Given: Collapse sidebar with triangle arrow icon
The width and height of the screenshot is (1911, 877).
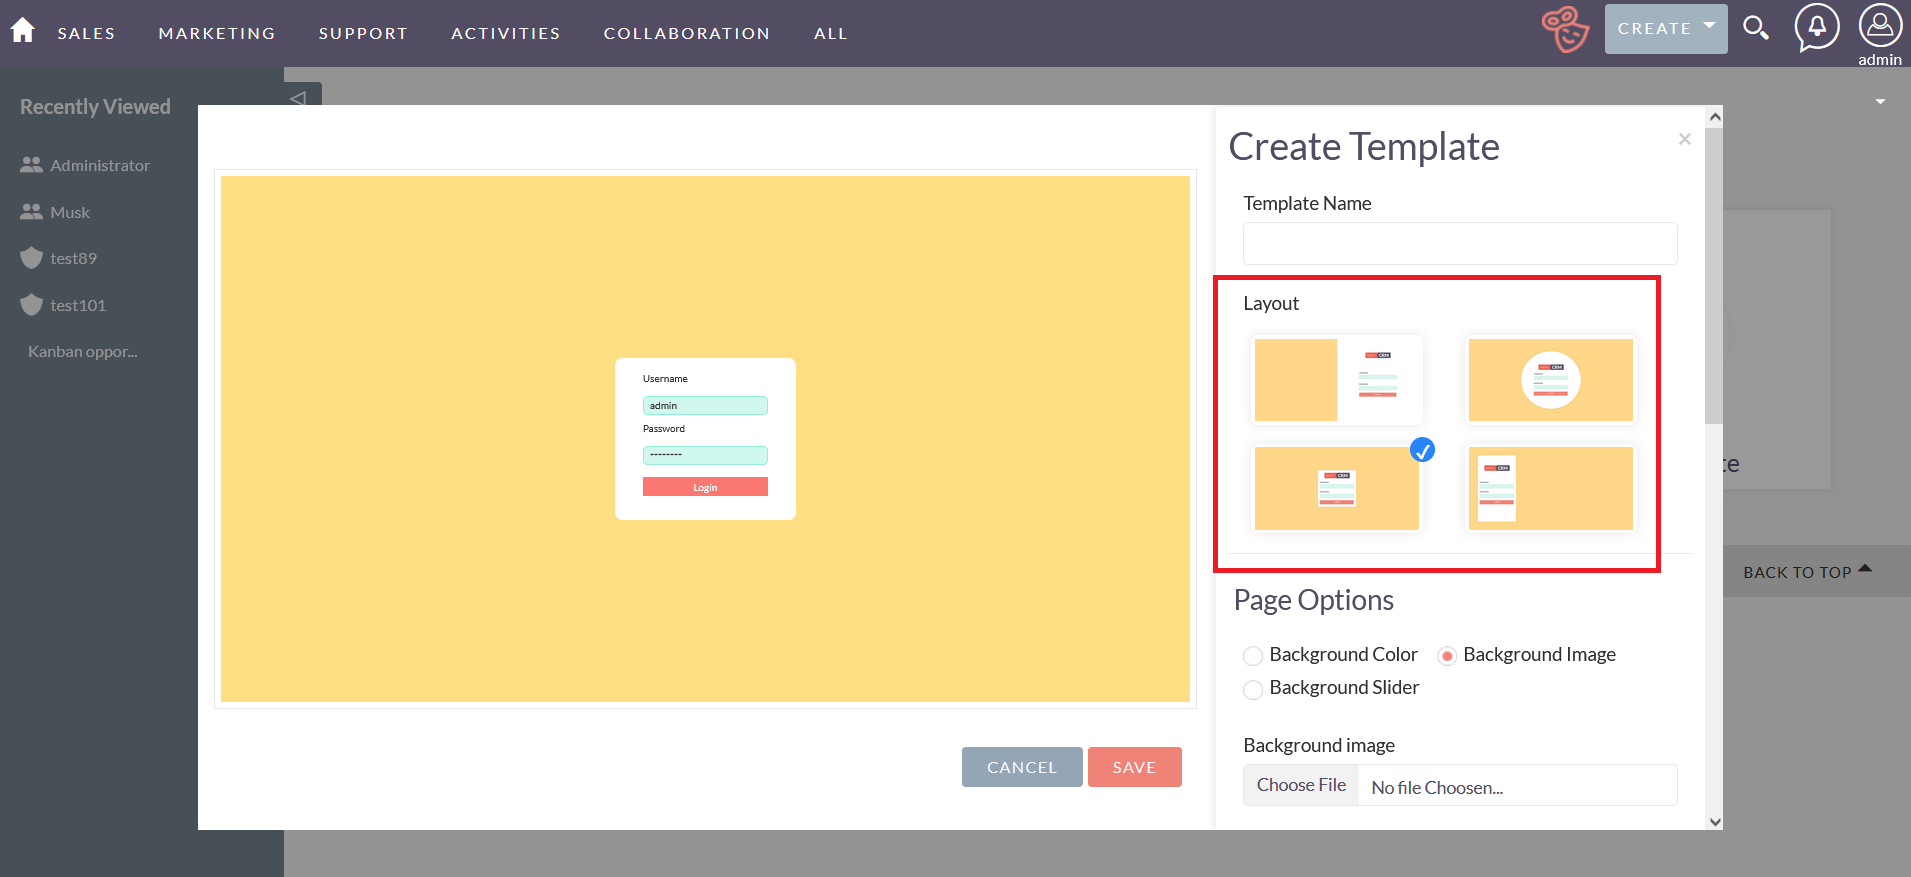Looking at the screenshot, I should (298, 97).
